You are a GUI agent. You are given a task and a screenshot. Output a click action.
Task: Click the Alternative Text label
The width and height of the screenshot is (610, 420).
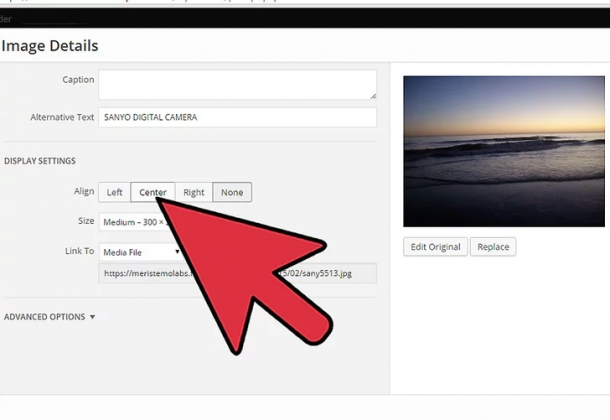[62, 117]
